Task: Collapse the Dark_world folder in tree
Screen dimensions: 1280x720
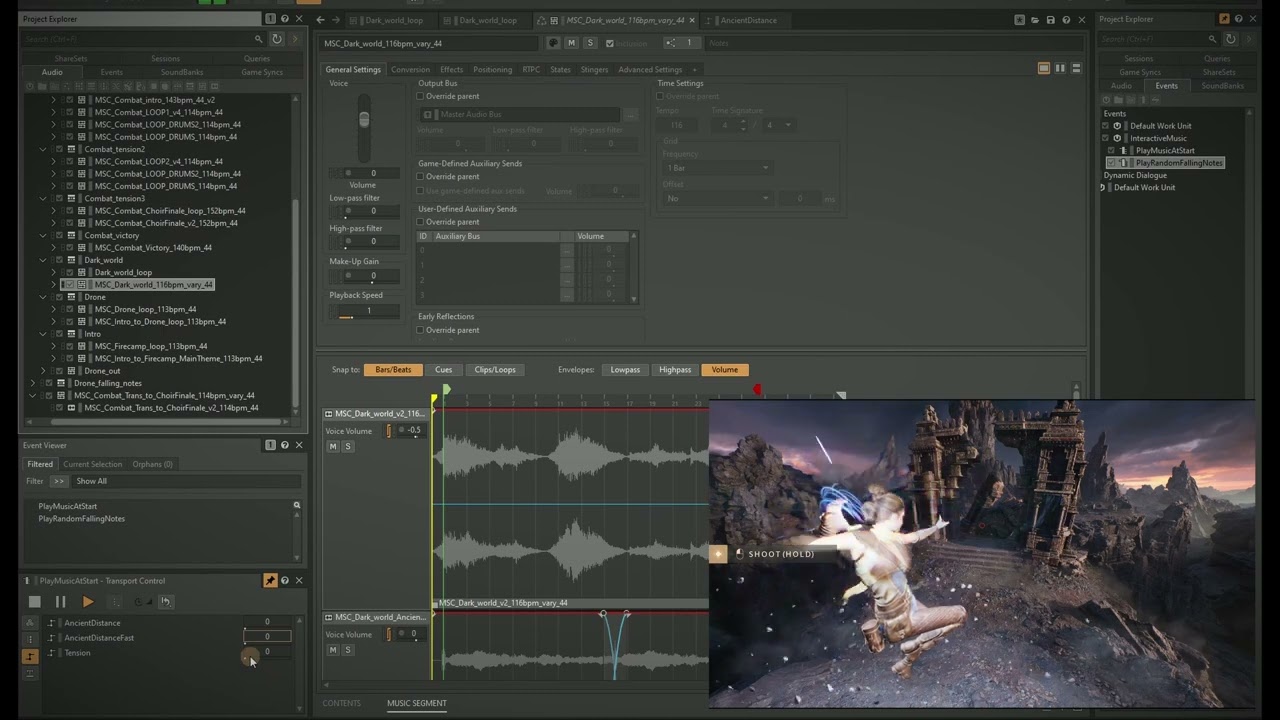Action: pyautogui.click(x=43, y=260)
